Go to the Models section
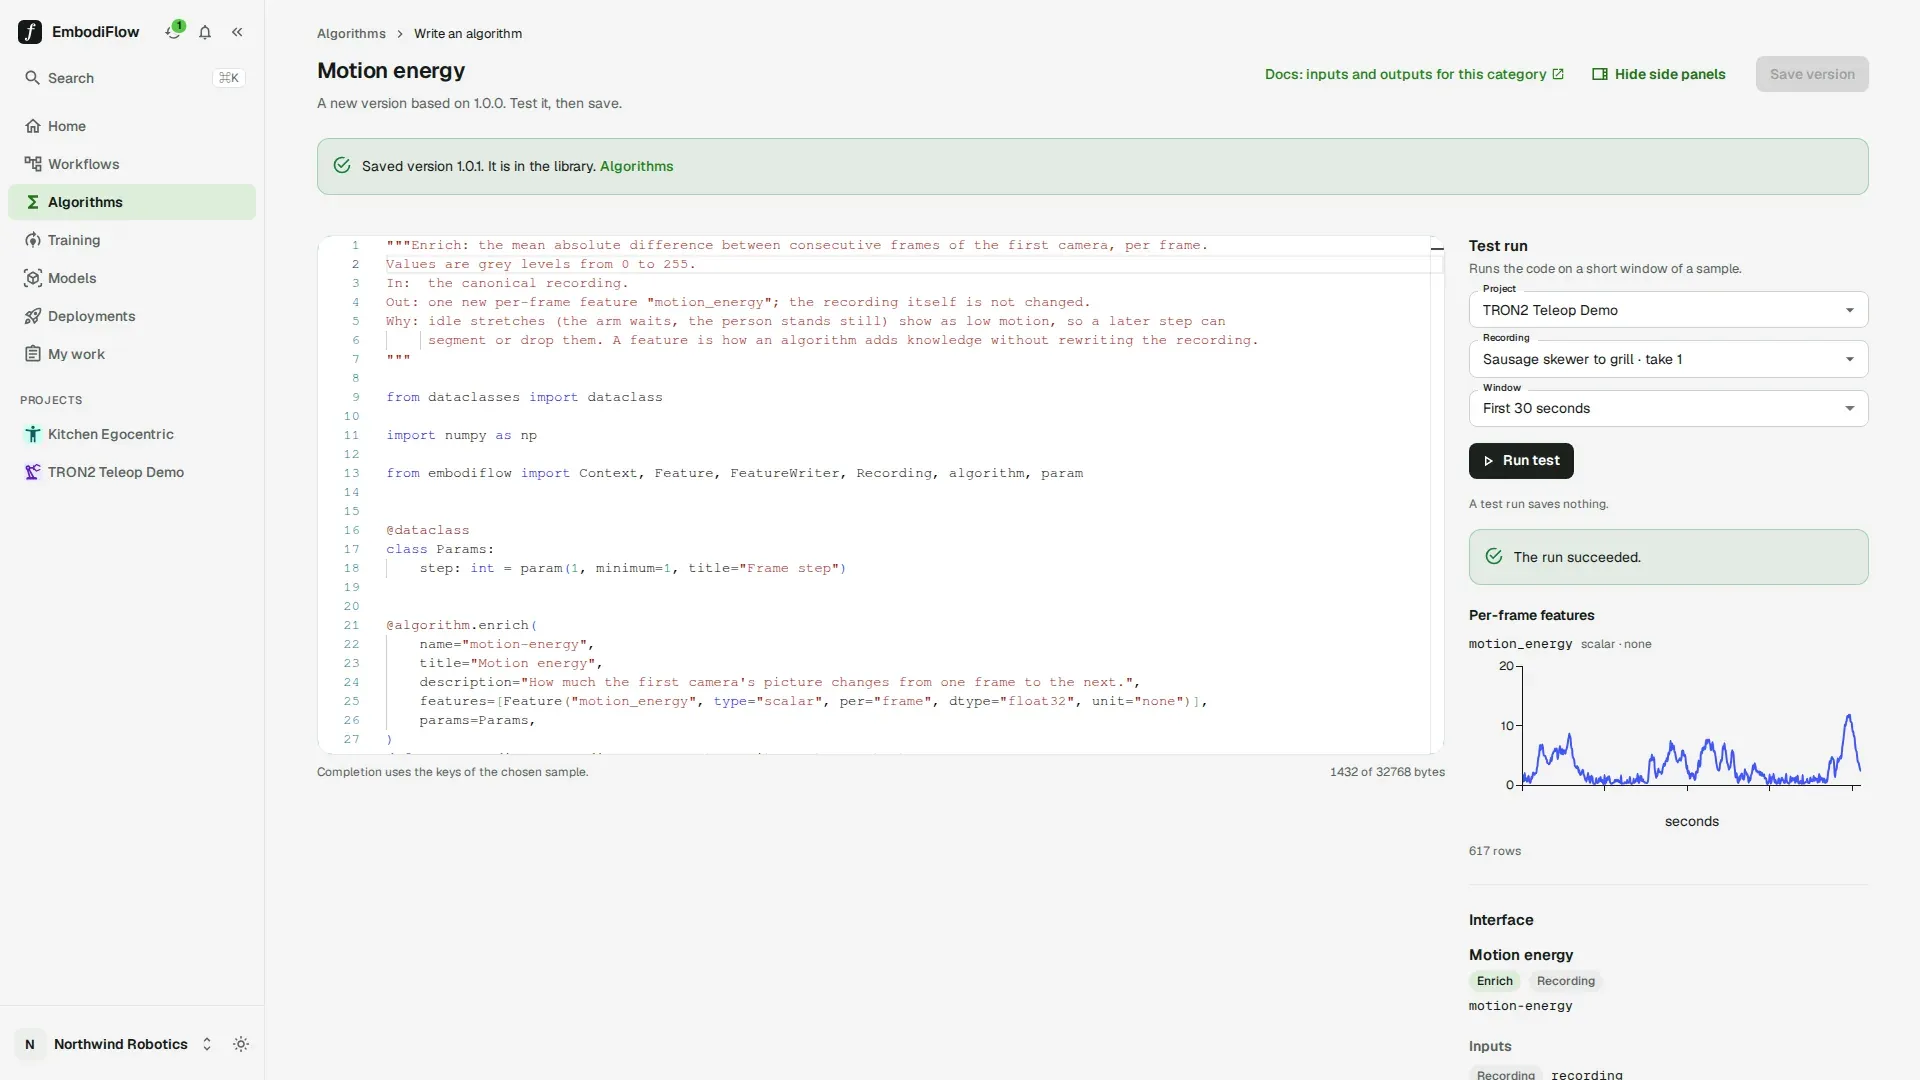 (132, 278)
